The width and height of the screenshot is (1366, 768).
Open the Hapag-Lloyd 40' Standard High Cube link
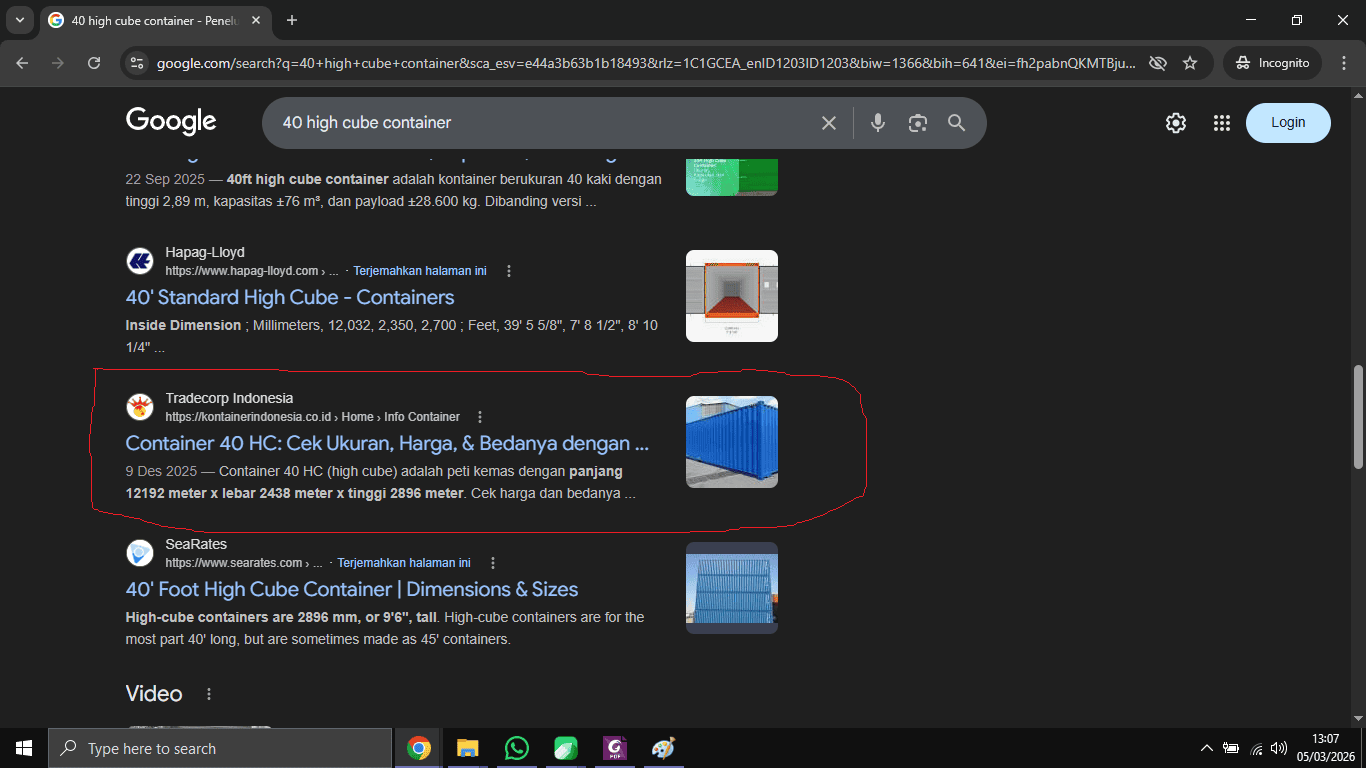point(290,297)
